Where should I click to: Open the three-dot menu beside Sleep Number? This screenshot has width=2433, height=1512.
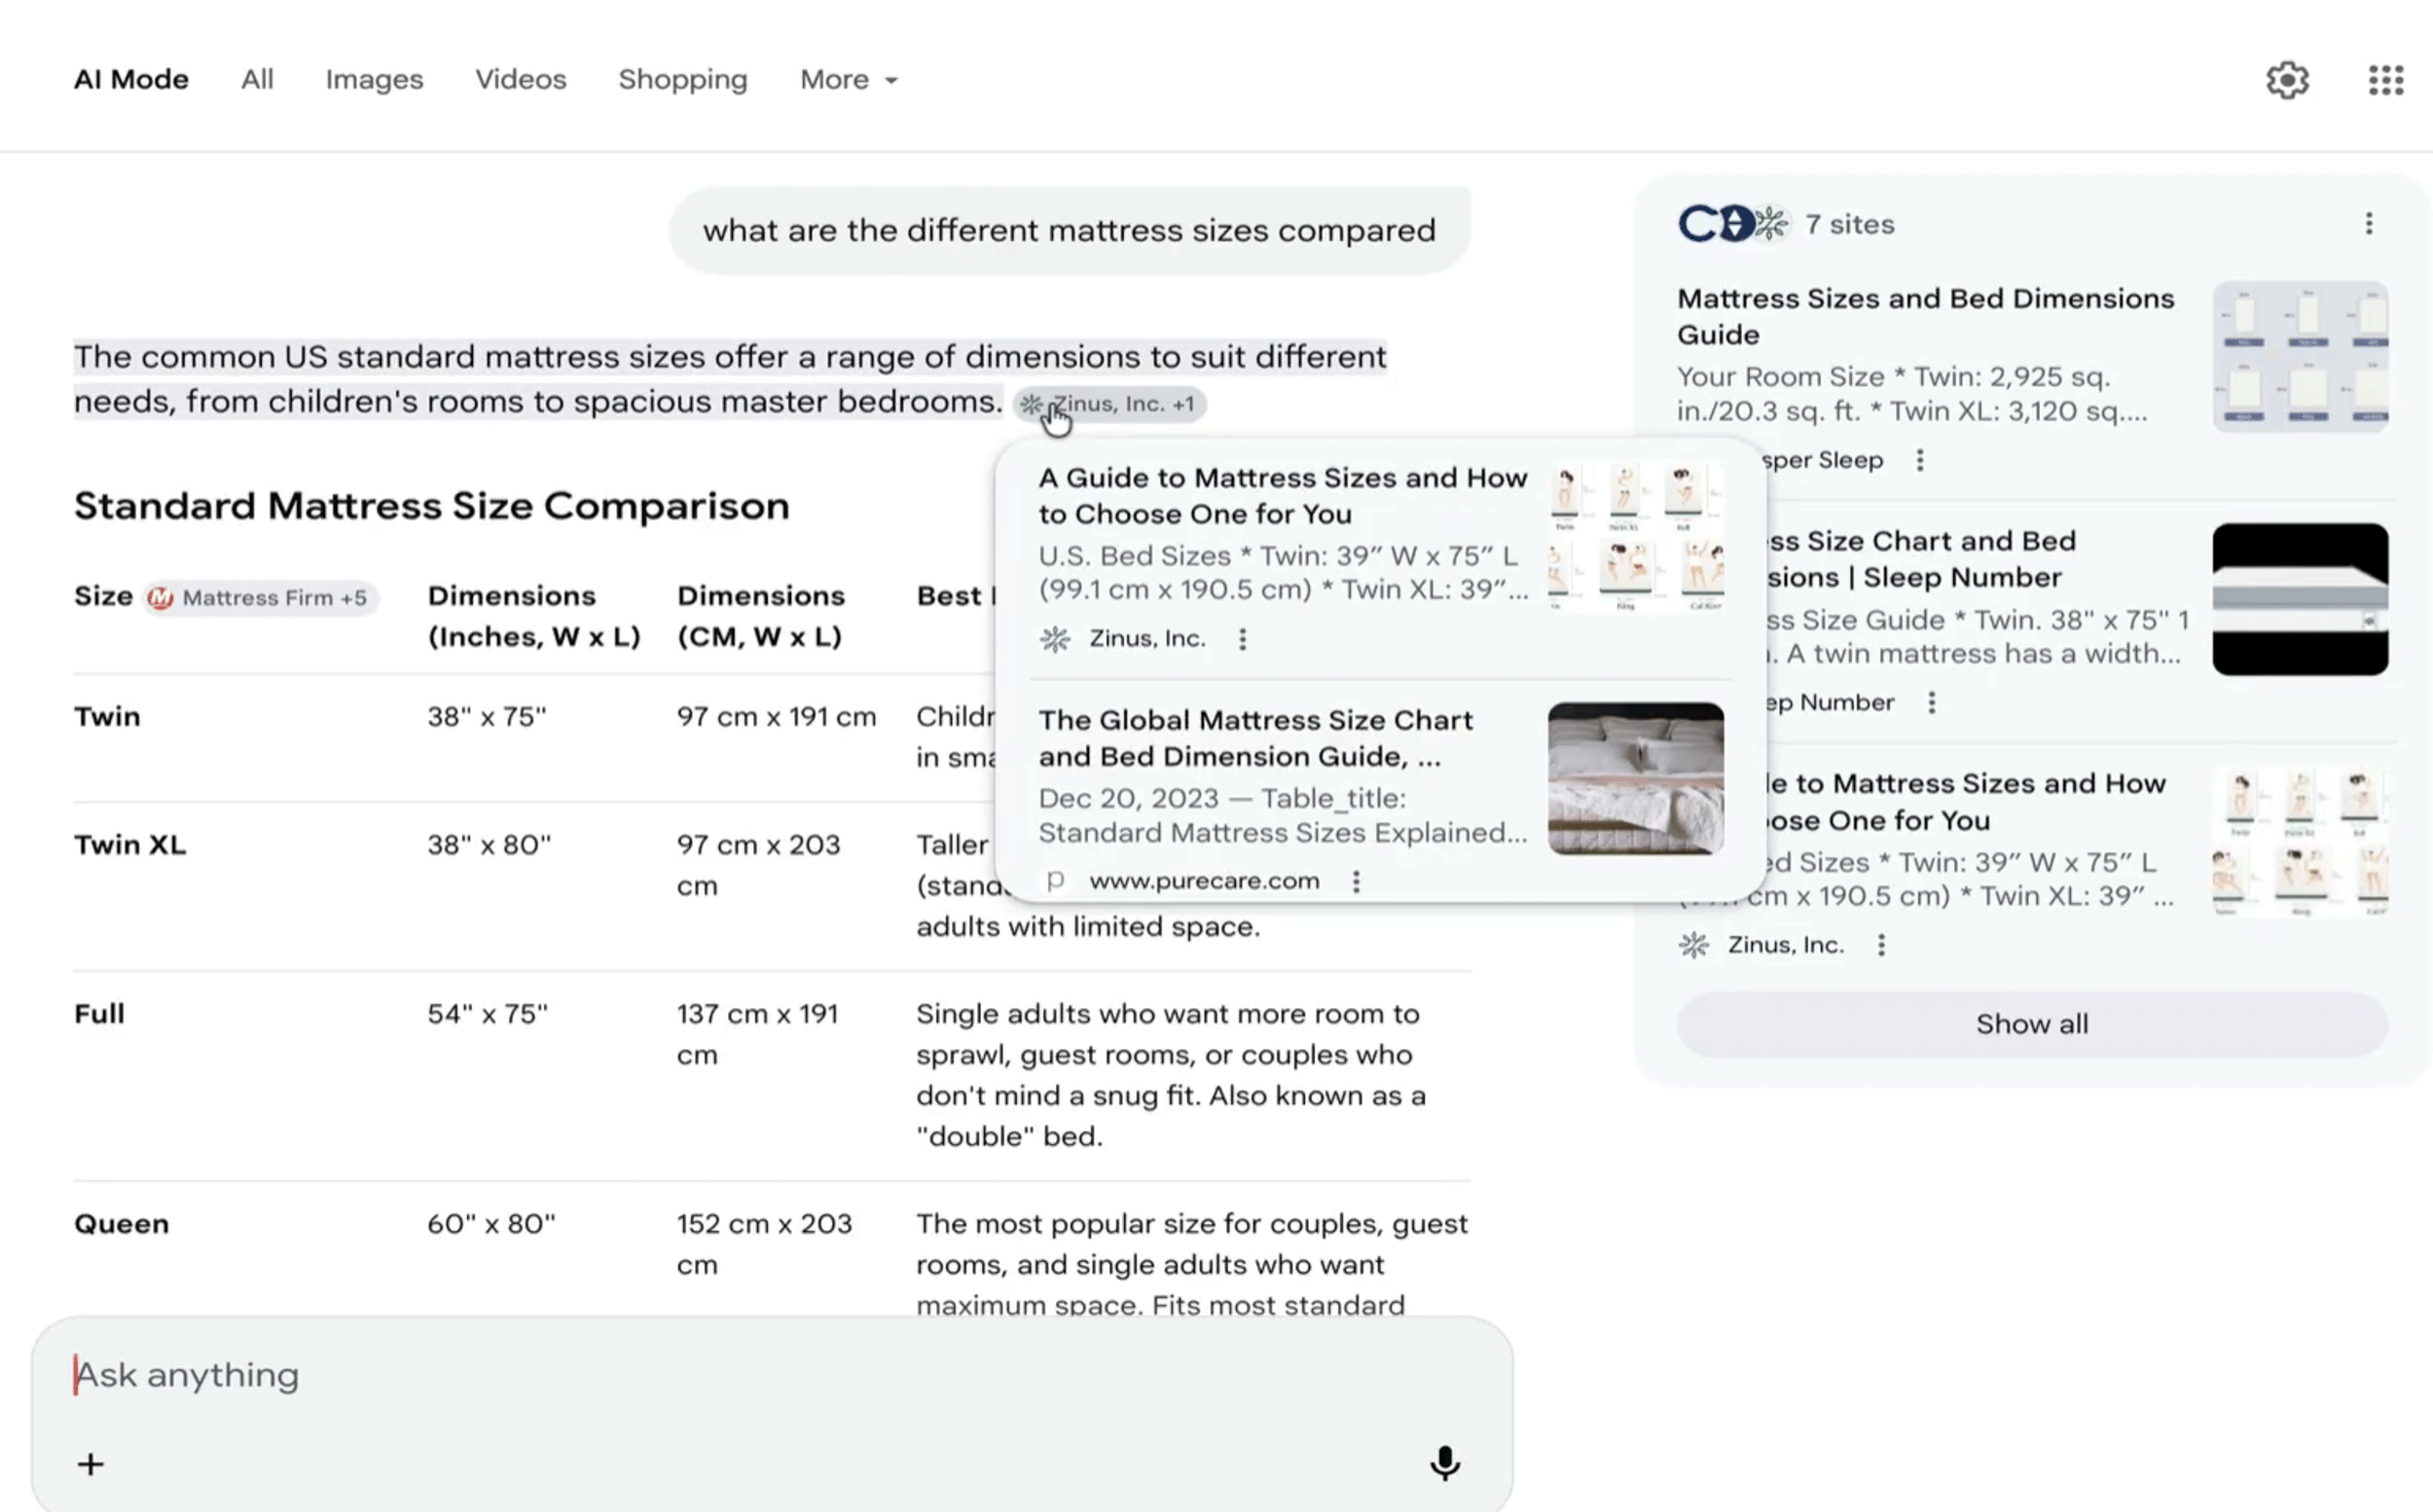(x=1932, y=702)
